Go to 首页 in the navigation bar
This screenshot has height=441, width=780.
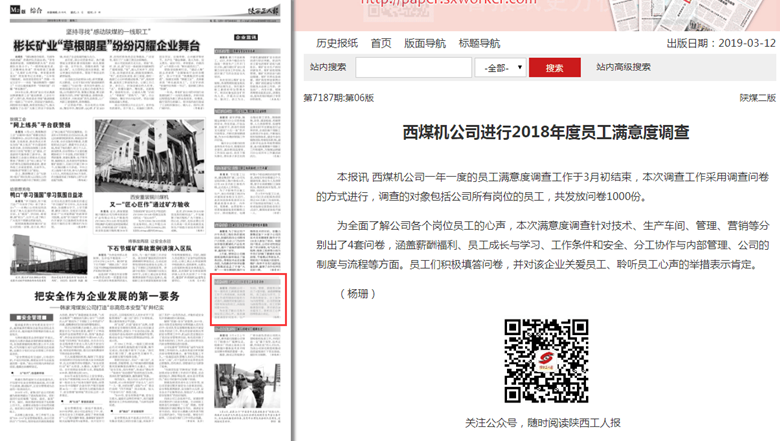click(x=381, y=43)
